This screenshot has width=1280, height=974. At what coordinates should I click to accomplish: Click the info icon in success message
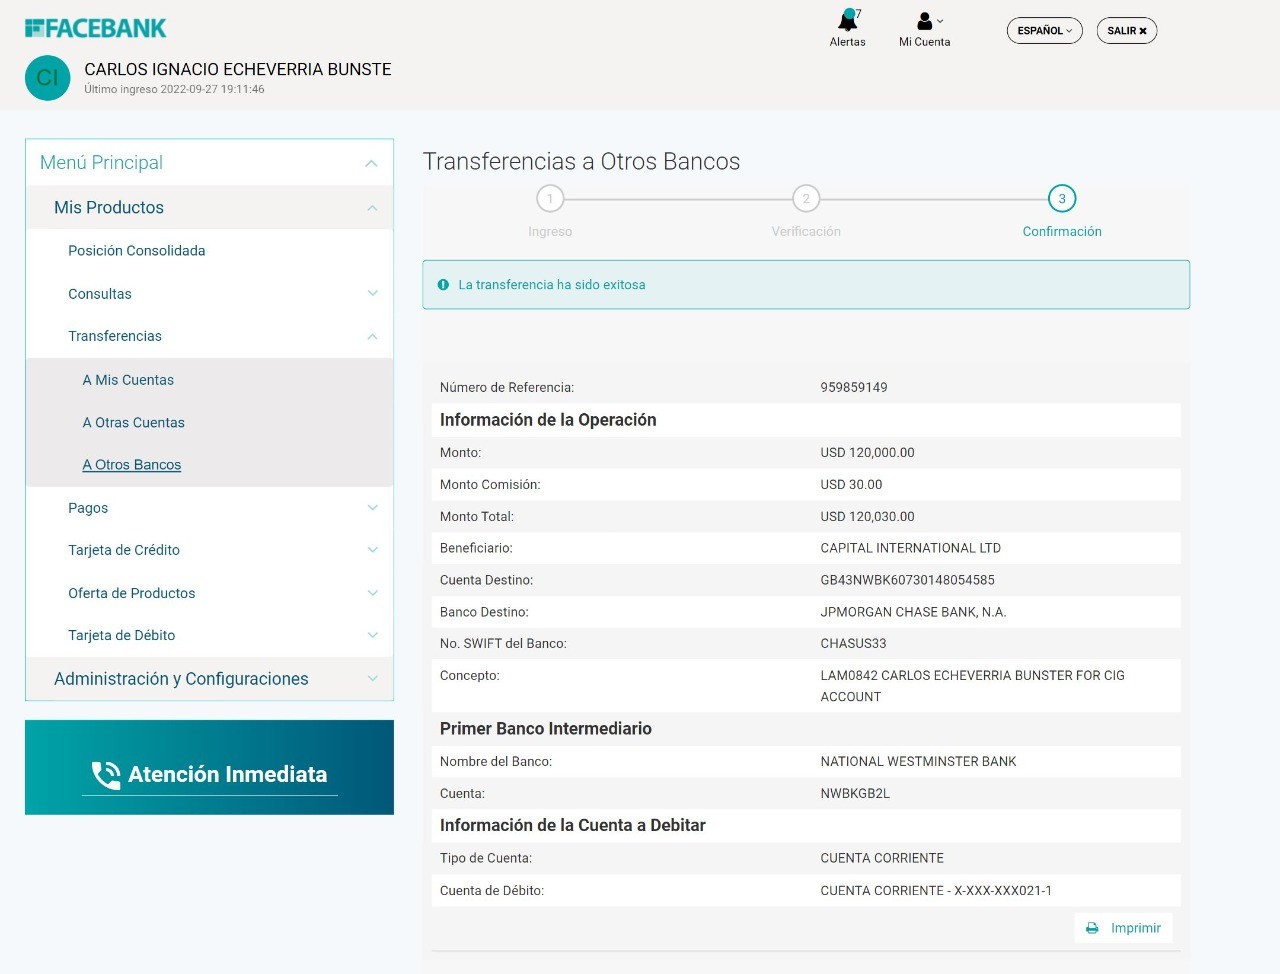pyautogui.click(x=443, y=285)
